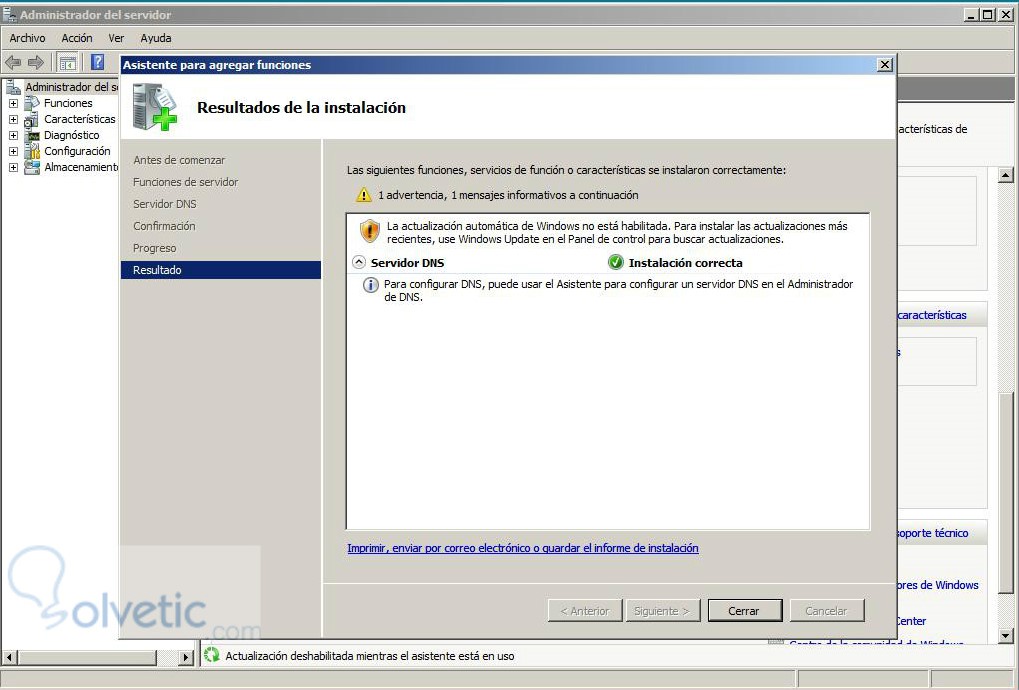Click the blue information icon beside DNS message
This screenshot has width=1019, height=690.
tap(370, 285)
